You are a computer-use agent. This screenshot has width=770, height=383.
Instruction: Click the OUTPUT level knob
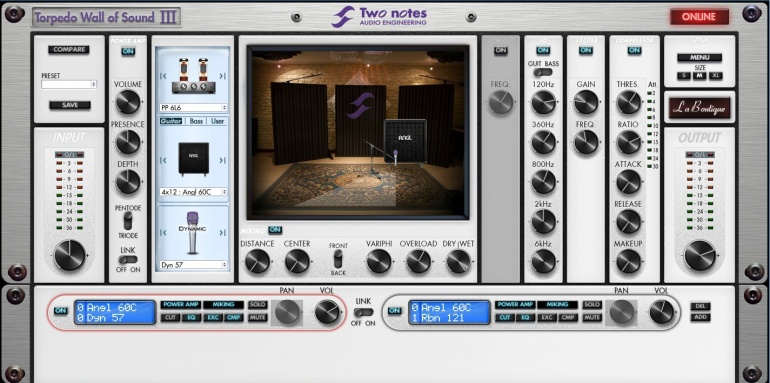[x=699, y=256]
